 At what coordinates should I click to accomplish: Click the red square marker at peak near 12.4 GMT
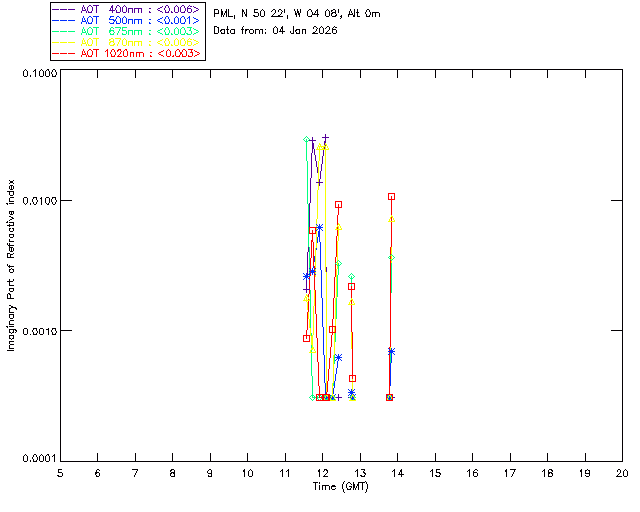coord(338,204)
